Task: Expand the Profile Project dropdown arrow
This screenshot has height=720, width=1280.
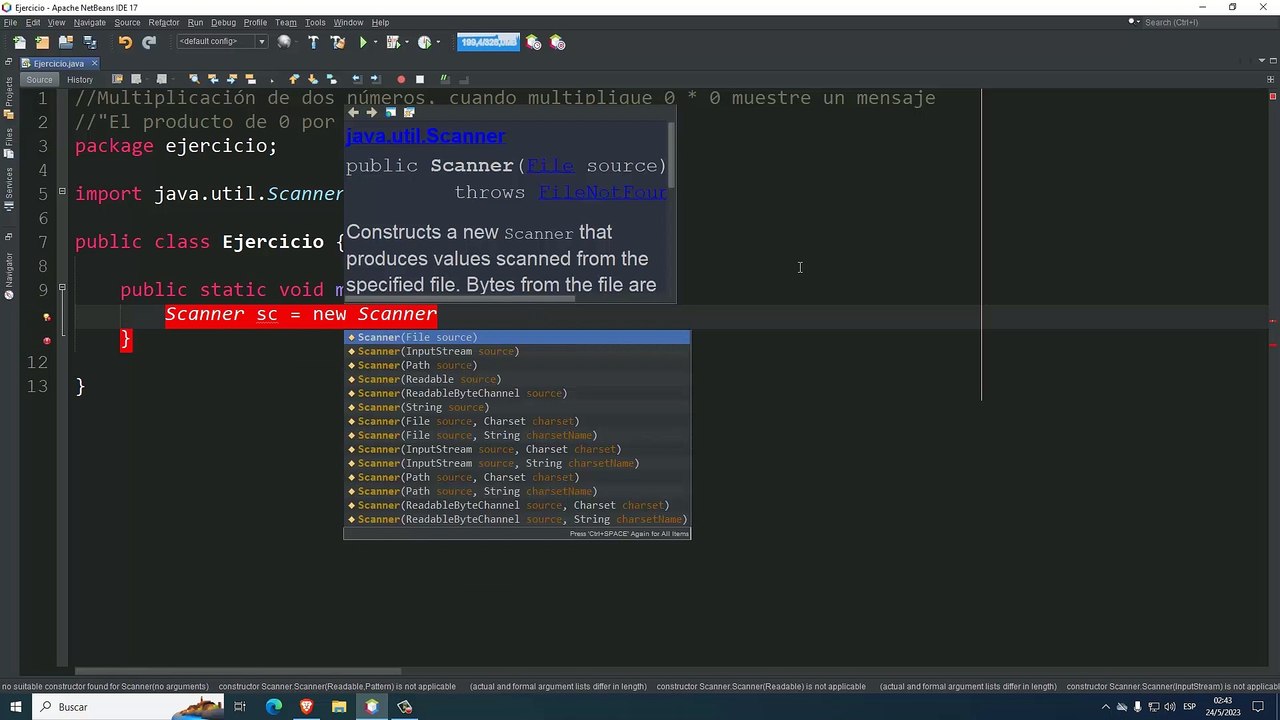Action: click(x=439, y=42)
